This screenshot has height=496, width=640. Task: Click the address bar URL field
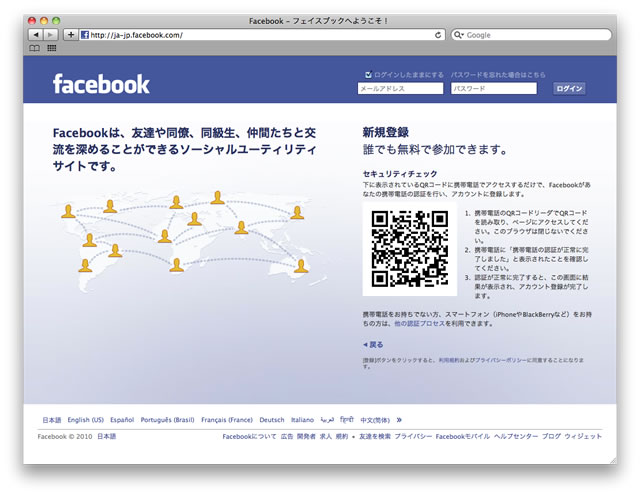(x=261, y=35)
